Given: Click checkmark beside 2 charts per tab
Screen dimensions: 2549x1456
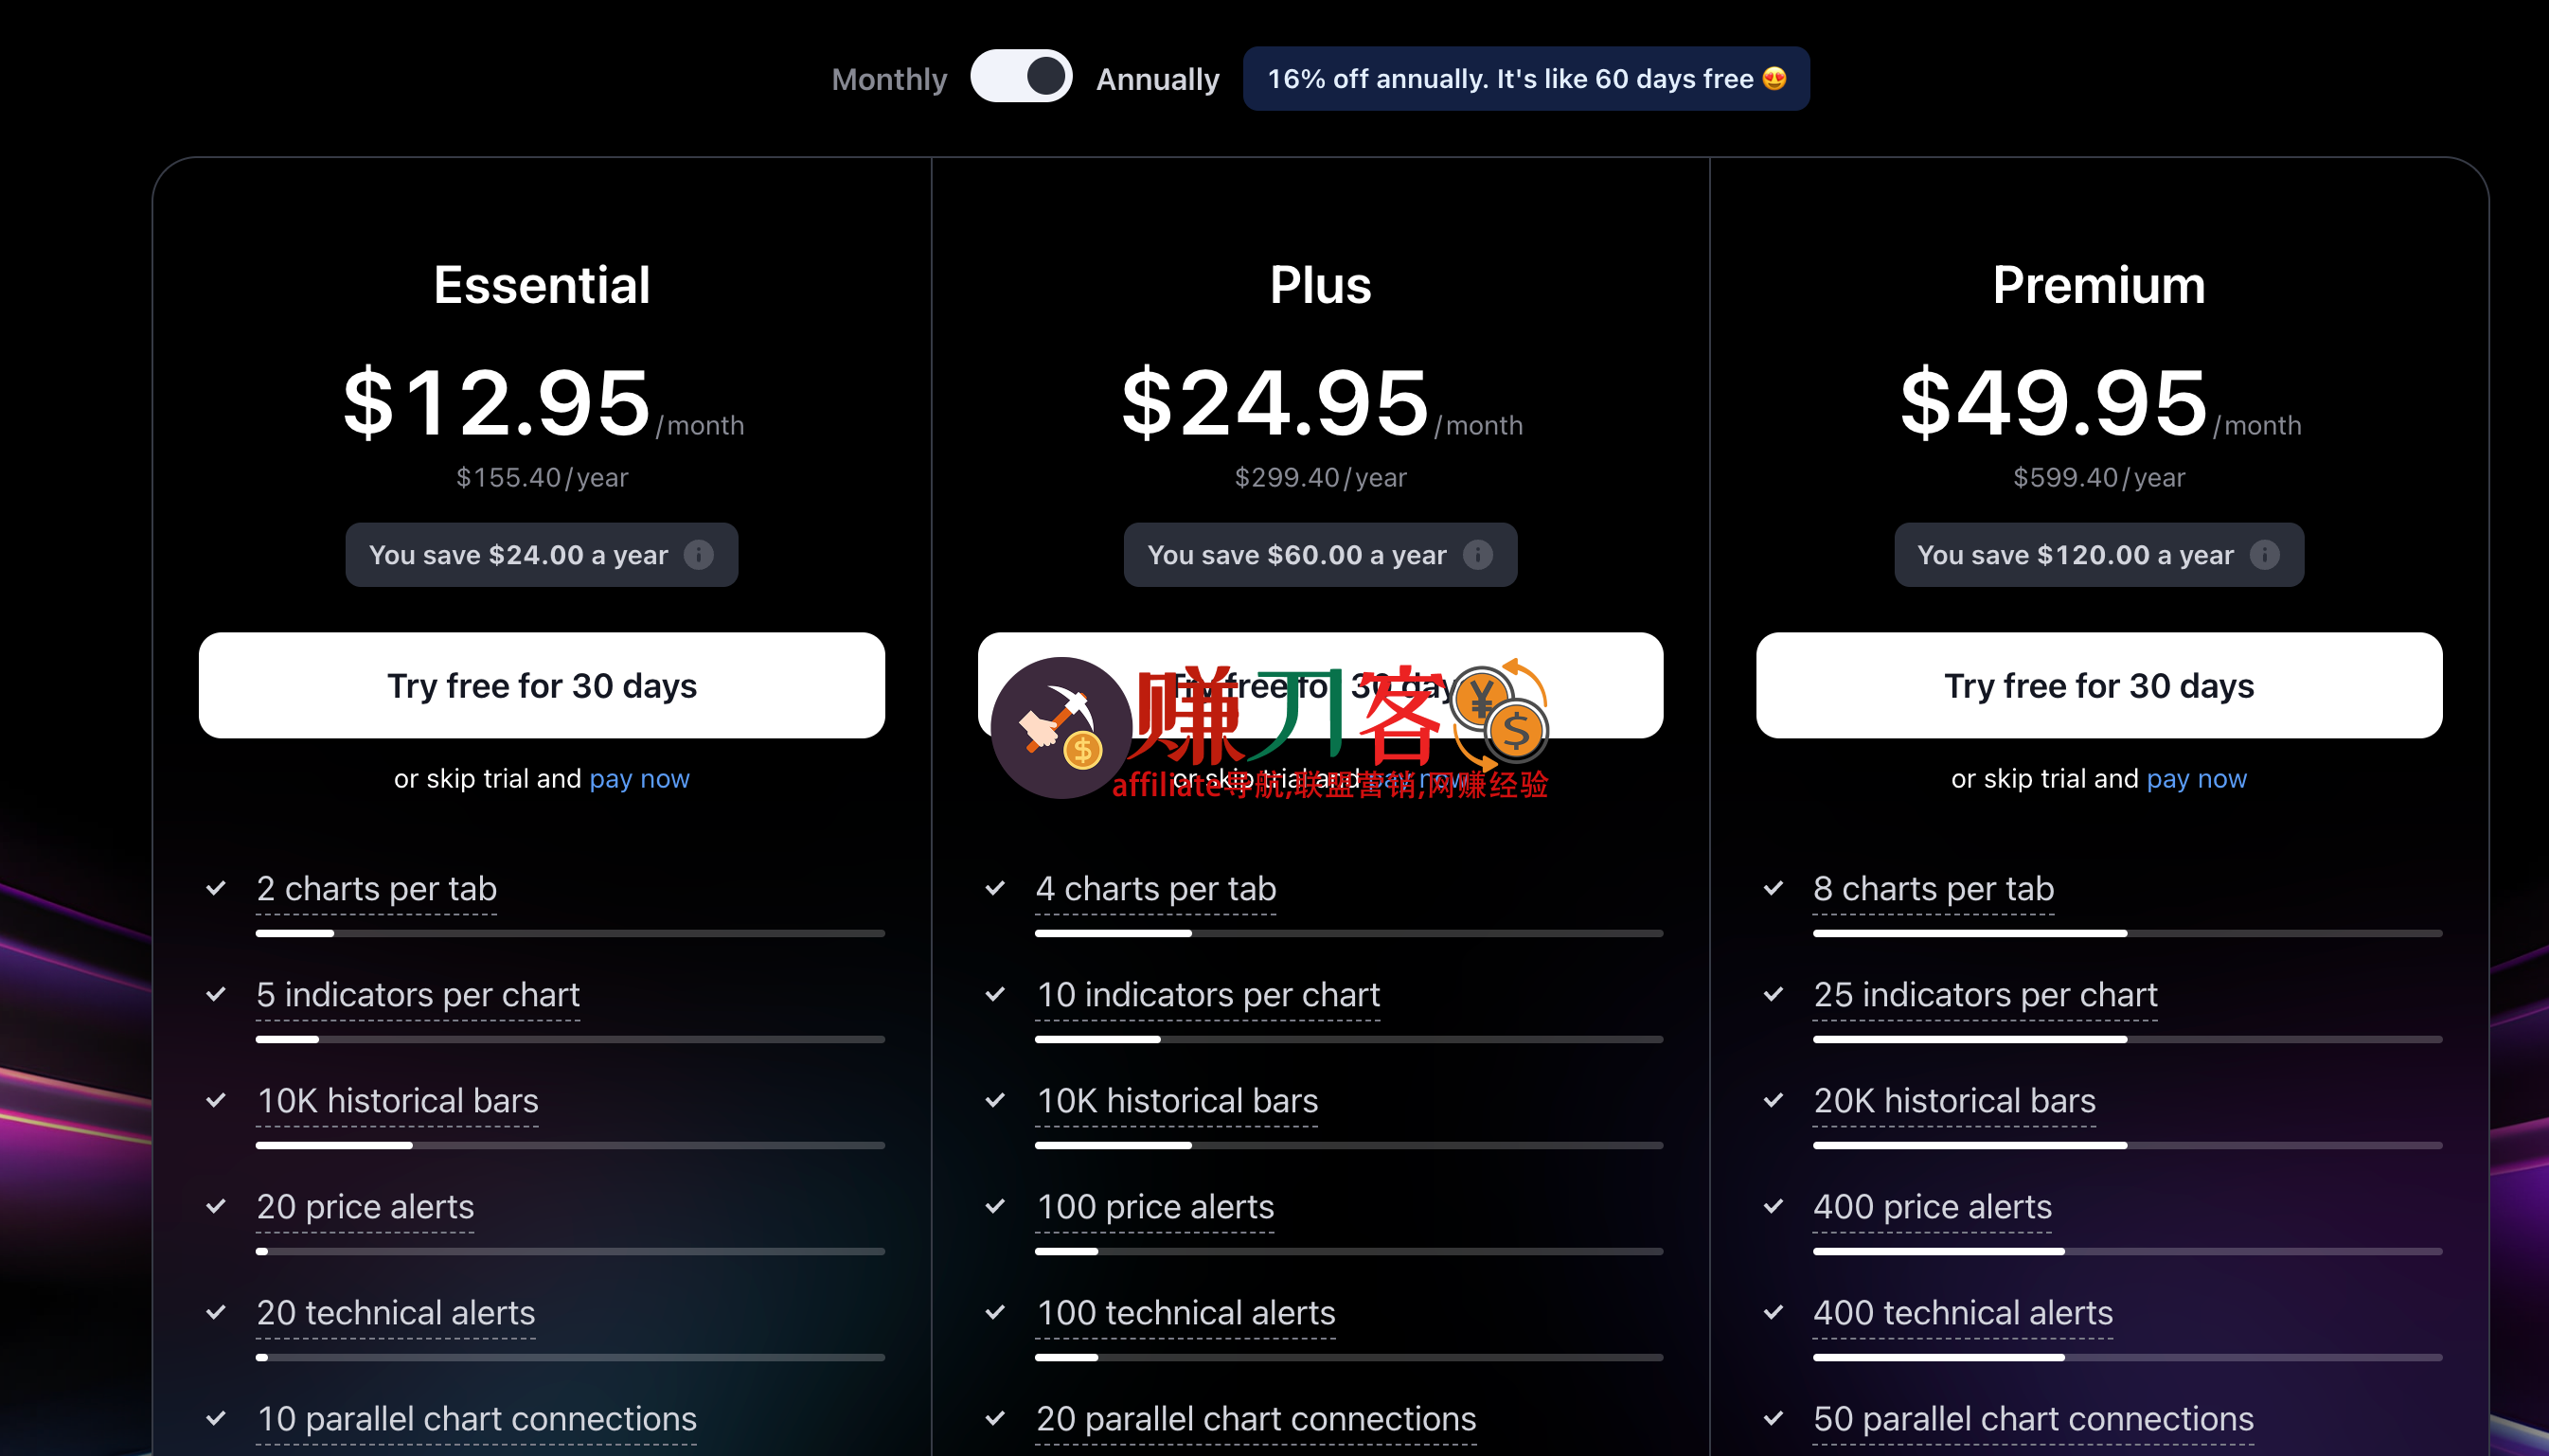Looking at the screenshot, I should pos(216,888).
